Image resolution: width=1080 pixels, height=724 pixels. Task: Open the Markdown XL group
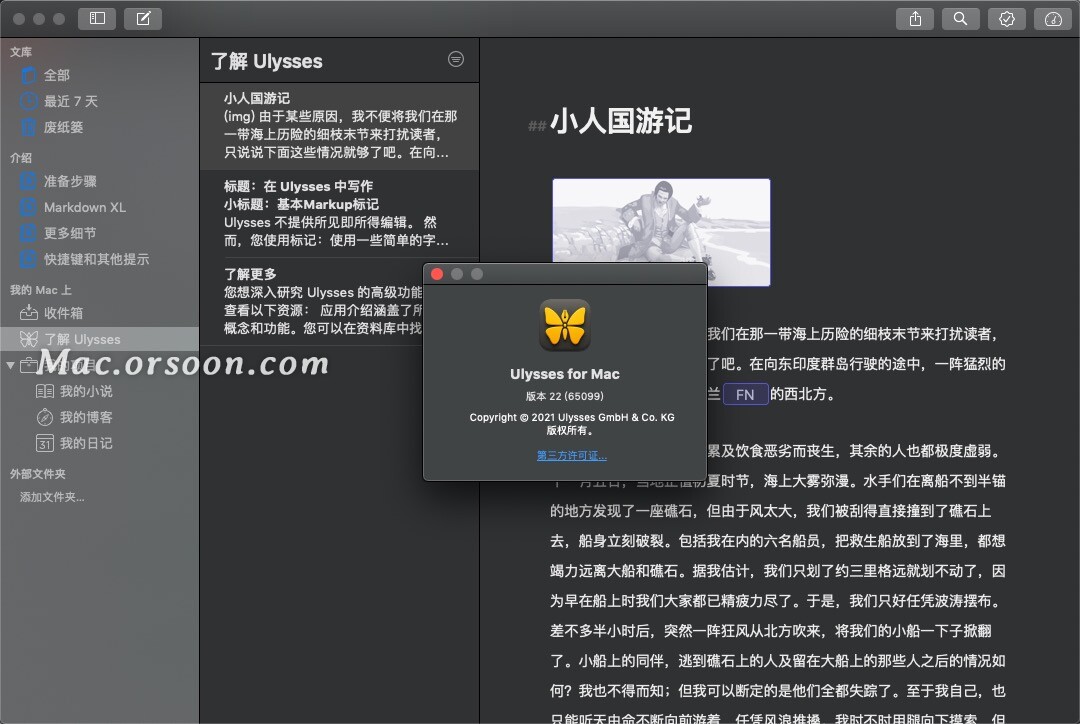pyautogui.click(x=99, y=207)
